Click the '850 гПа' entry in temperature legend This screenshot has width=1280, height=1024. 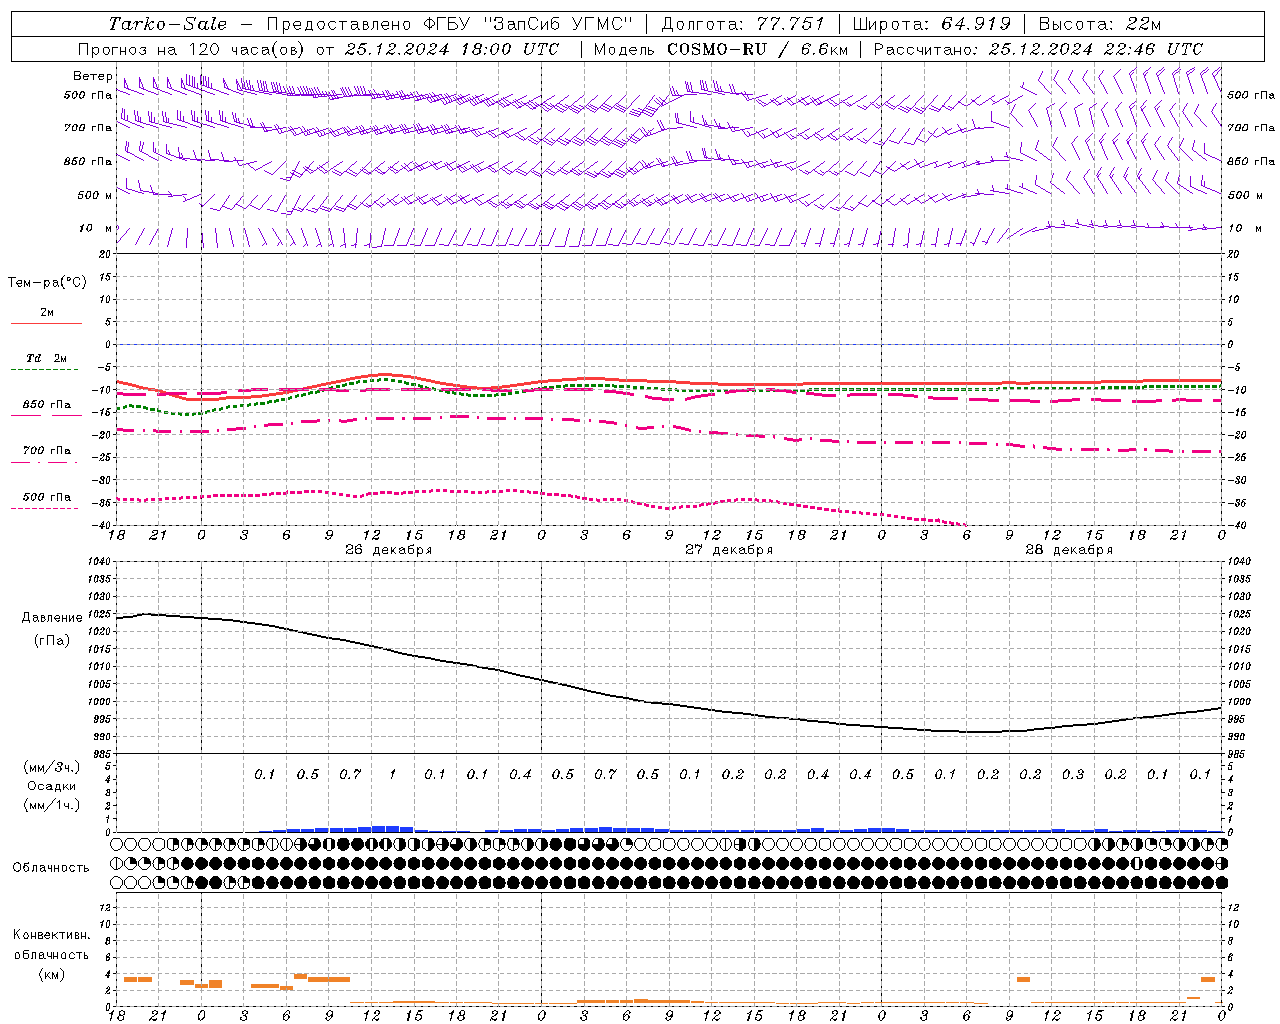pos(47,405)
